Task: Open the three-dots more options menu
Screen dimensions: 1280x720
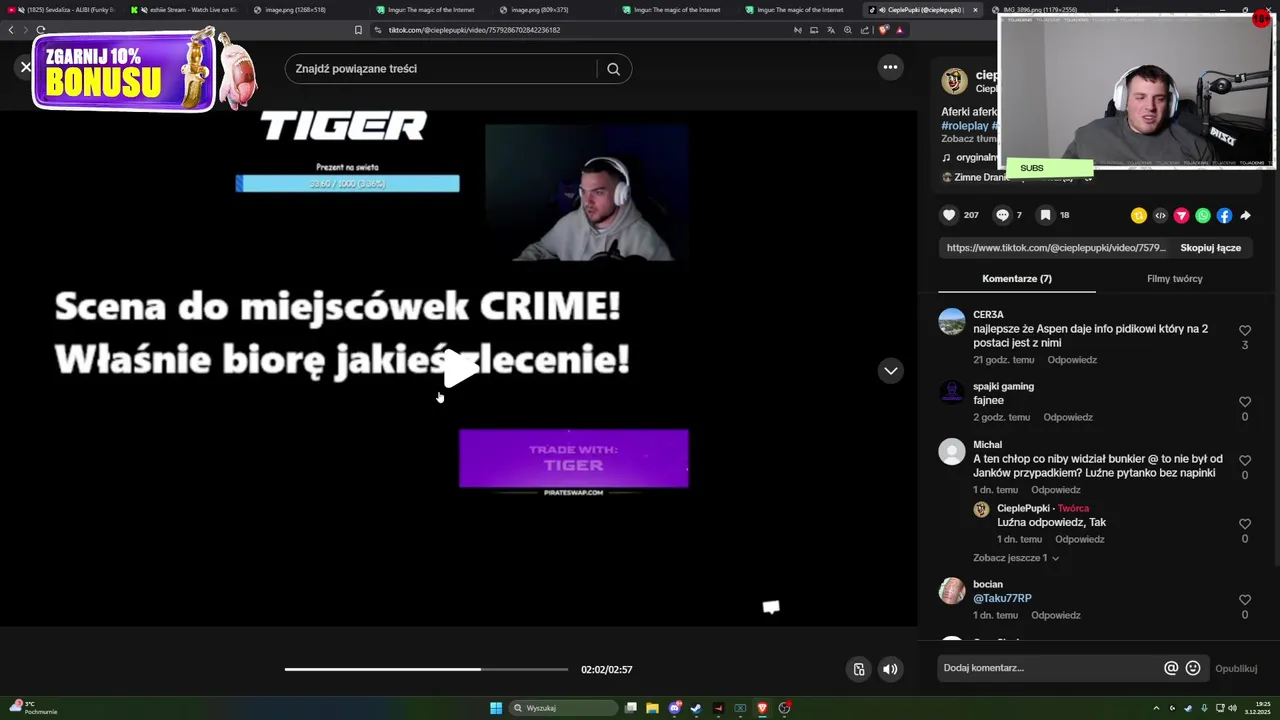Action: click(890, 67)
